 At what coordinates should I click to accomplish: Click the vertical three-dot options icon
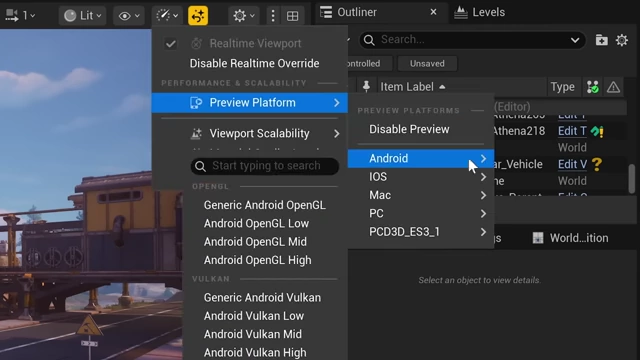tap(273, 16)
